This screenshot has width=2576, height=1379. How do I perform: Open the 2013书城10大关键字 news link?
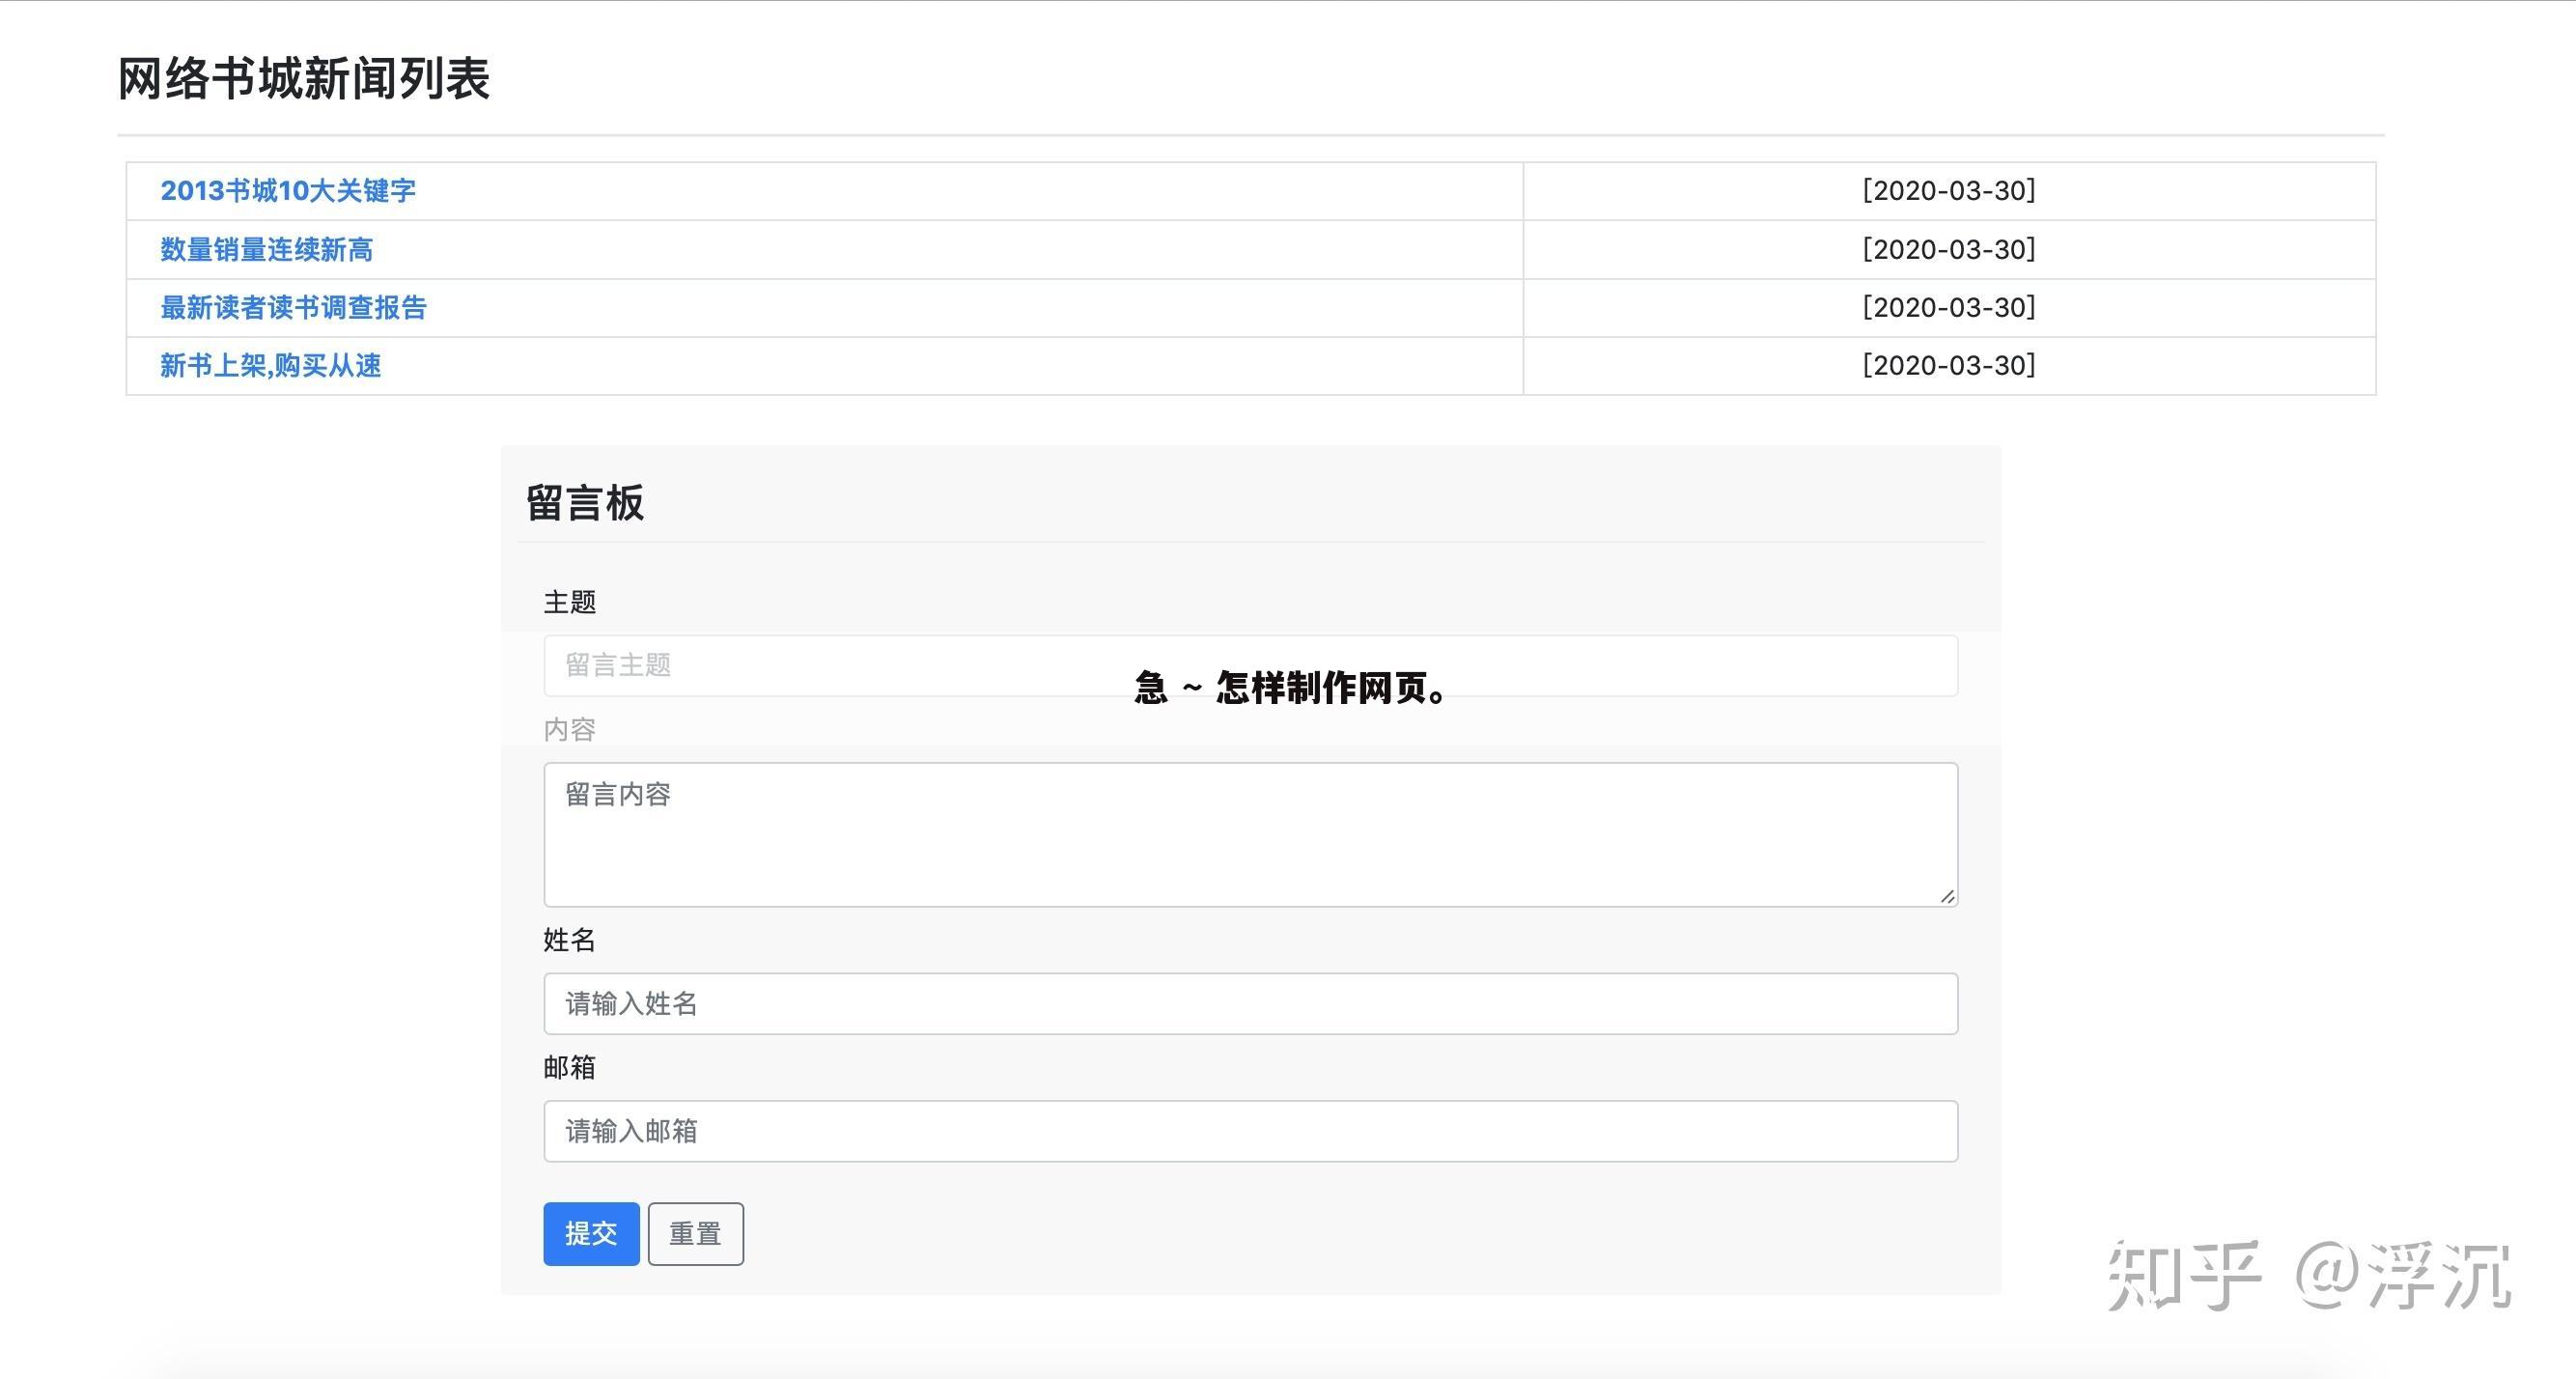[x=288, y=190]
